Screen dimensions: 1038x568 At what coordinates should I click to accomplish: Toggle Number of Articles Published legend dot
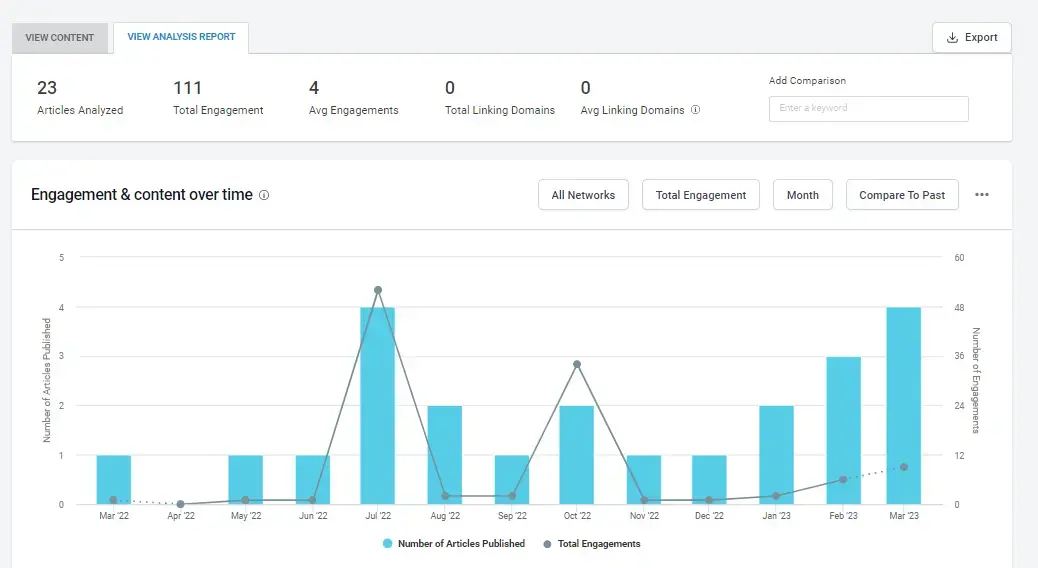pyautogui.click(x=387, y=544)
